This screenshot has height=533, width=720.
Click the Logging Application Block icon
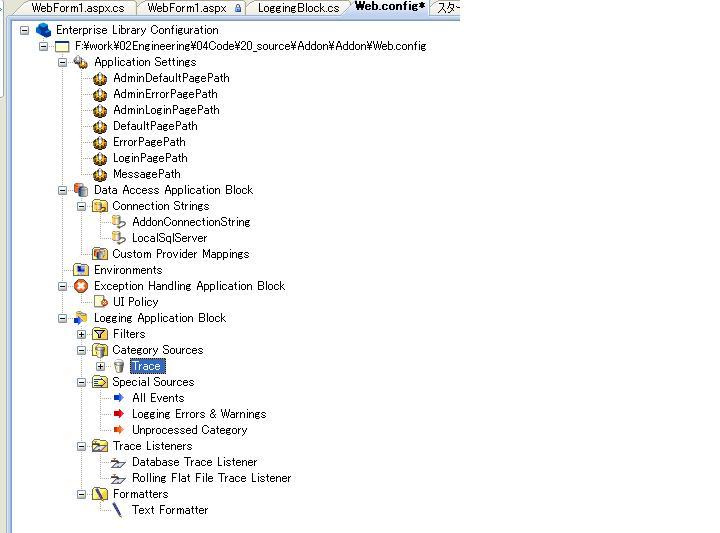click(81, 318)
